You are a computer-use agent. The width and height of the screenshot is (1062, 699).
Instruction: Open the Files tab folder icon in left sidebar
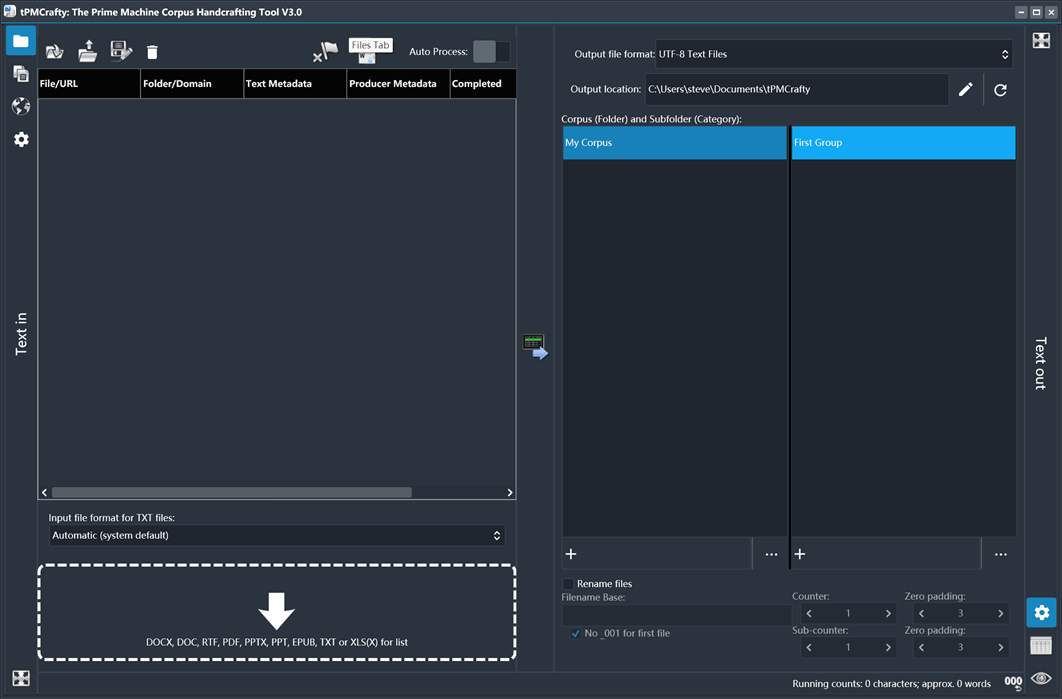[x=21, y=41]
